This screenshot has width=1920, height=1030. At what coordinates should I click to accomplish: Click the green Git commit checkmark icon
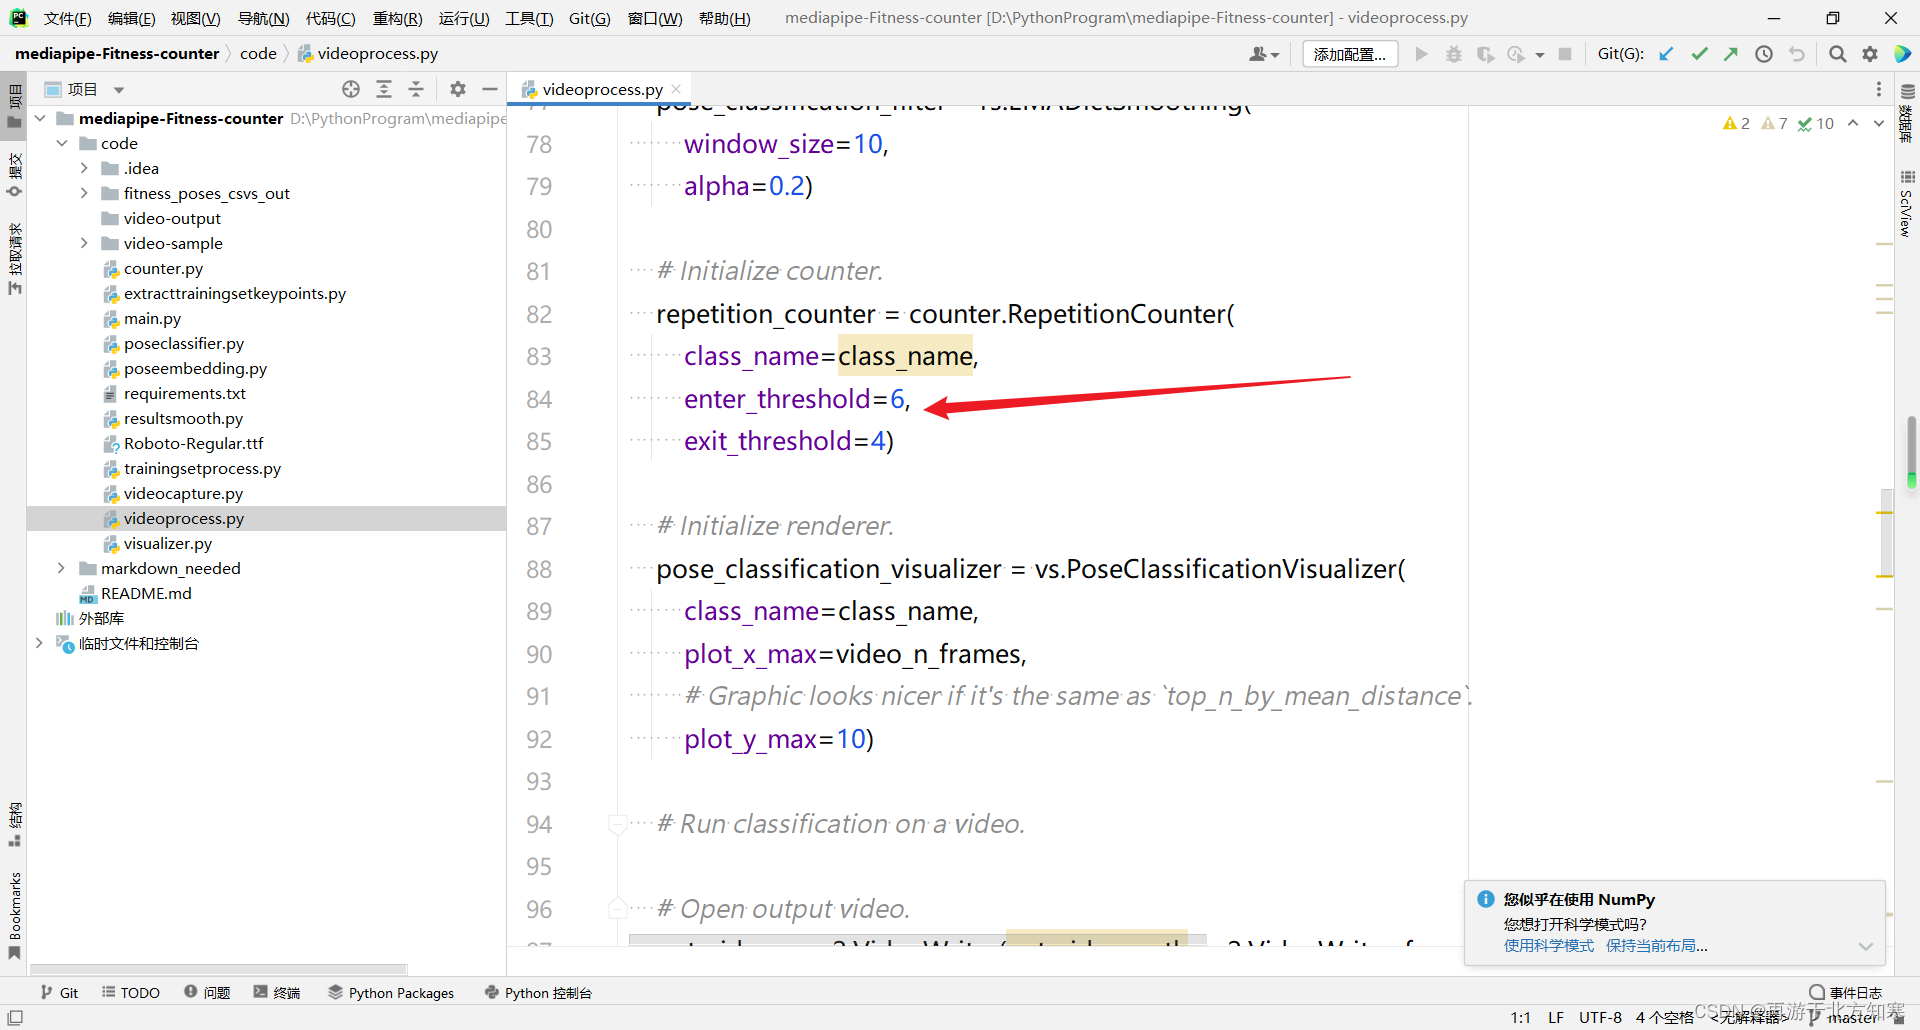click(1699, 54)
